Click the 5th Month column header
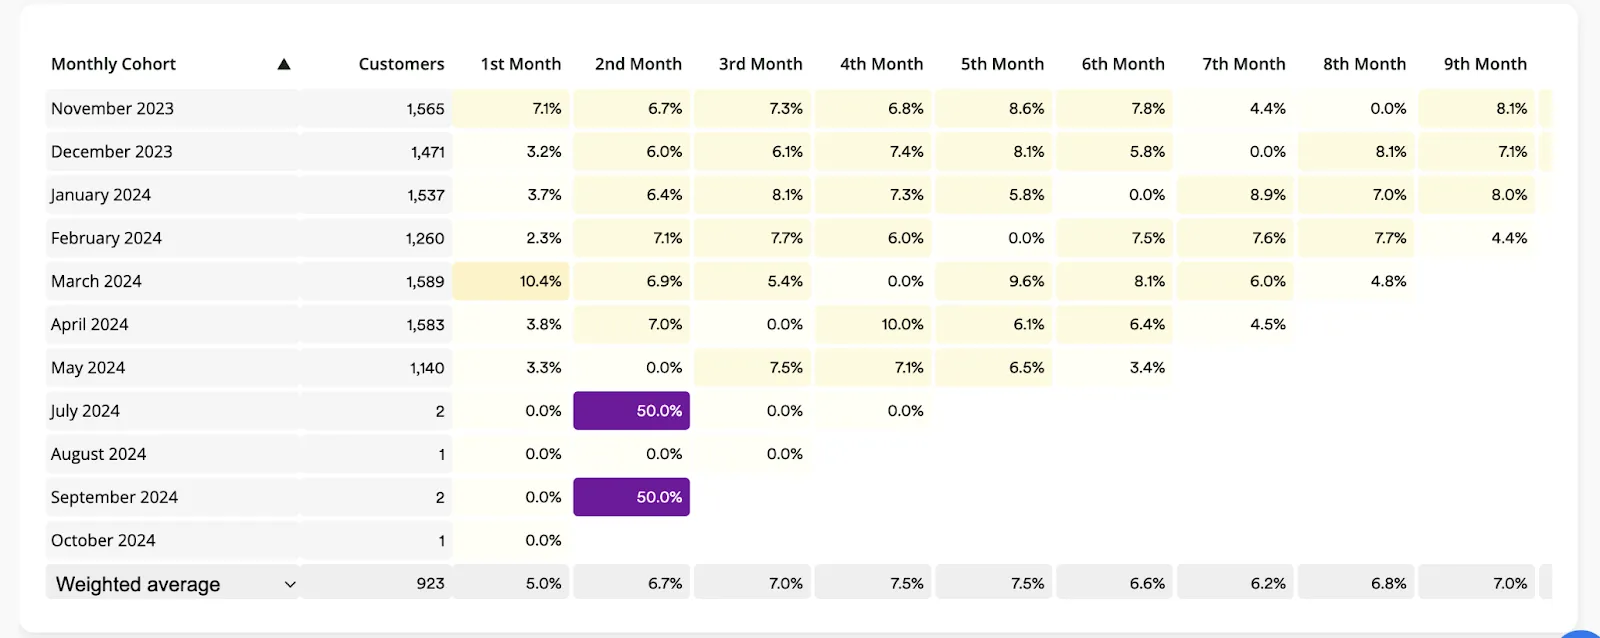The width and height of the screenshot is (1600, 638). [1002, 64]
